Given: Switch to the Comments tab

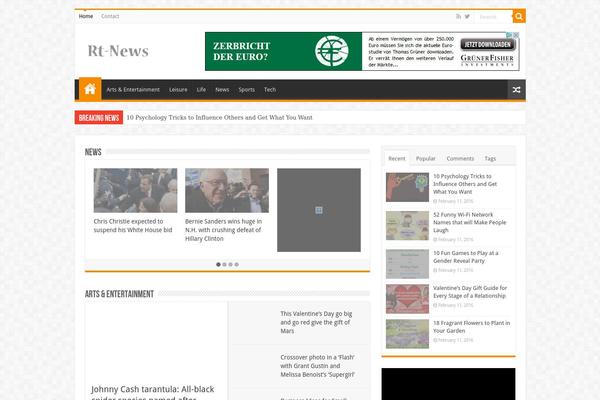Looking at the screenshot, I should (460, 158).
